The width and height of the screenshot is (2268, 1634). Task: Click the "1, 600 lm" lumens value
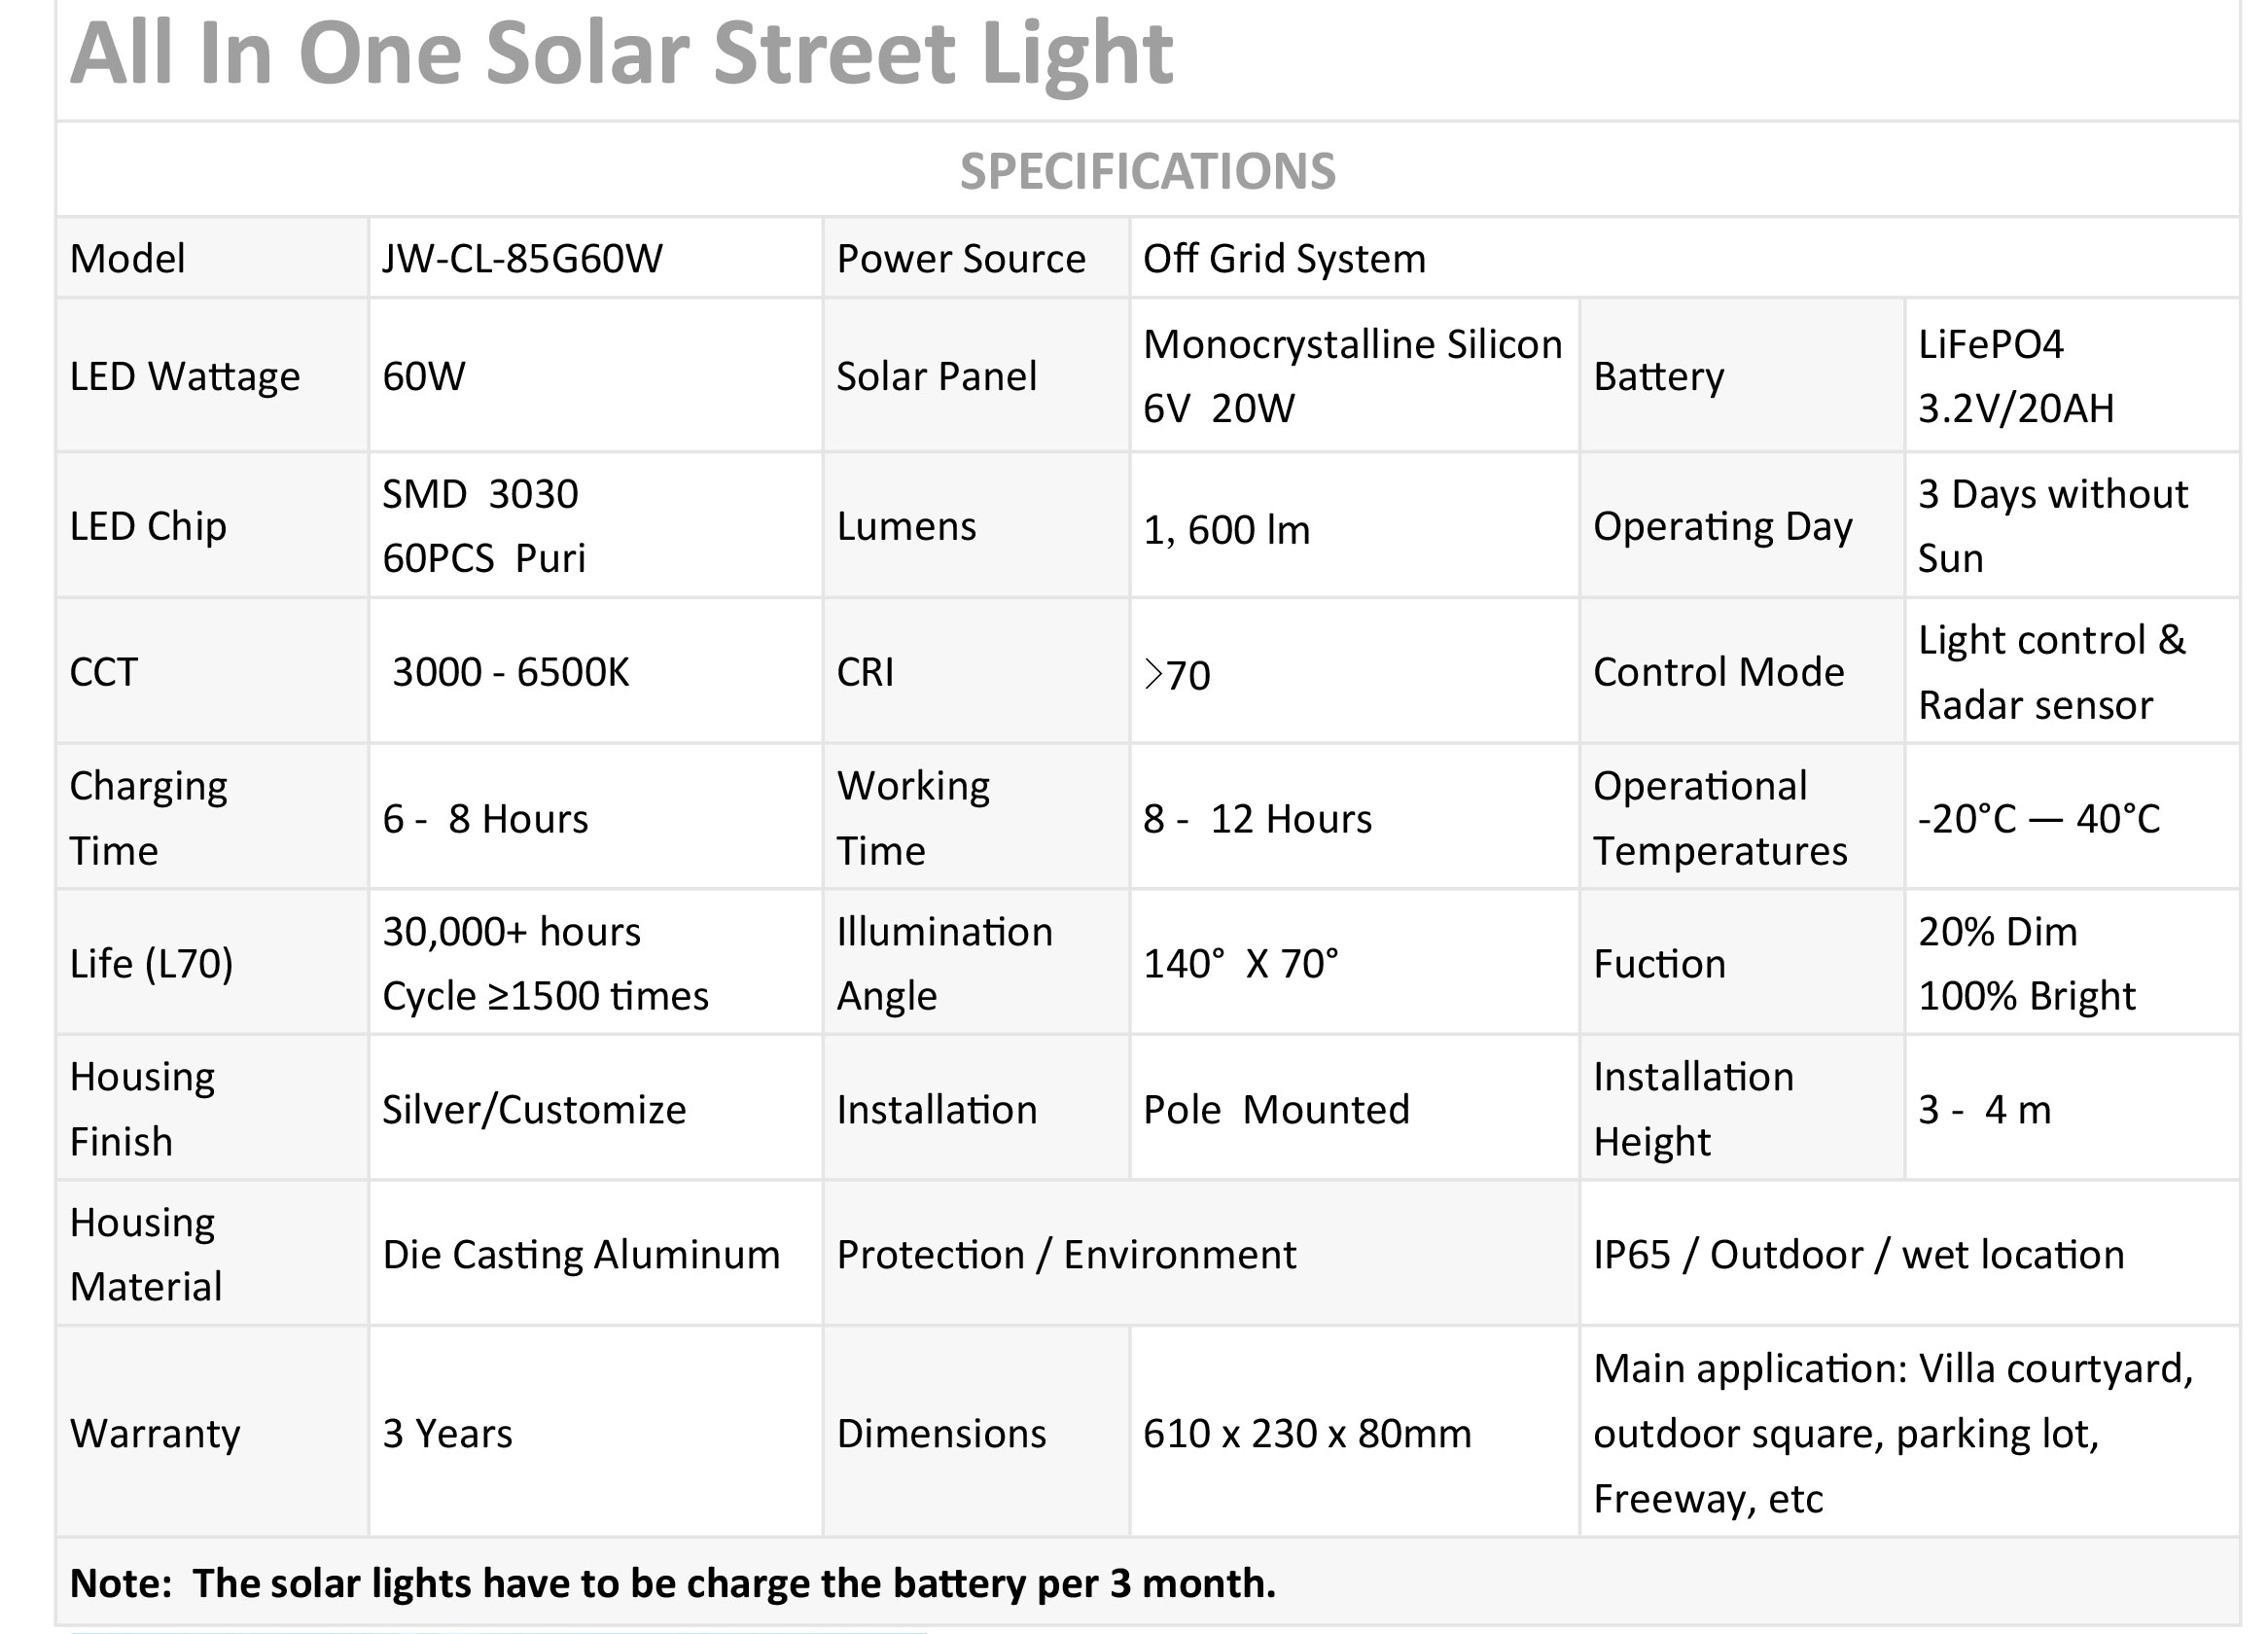click(1226, 529)
